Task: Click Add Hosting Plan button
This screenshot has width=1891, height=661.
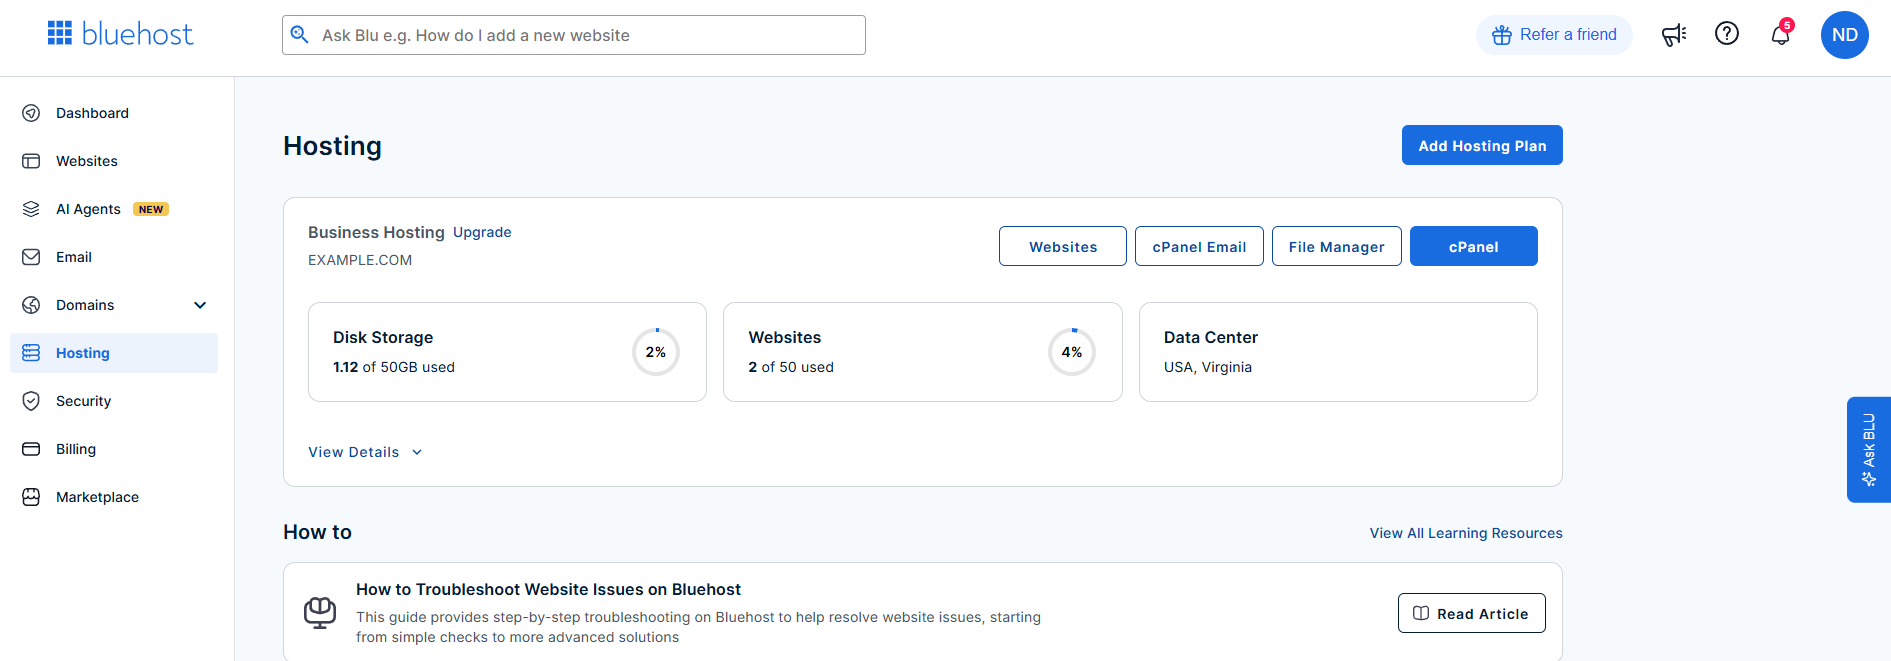Action: pyautogui.click(x=1482, y=145)
